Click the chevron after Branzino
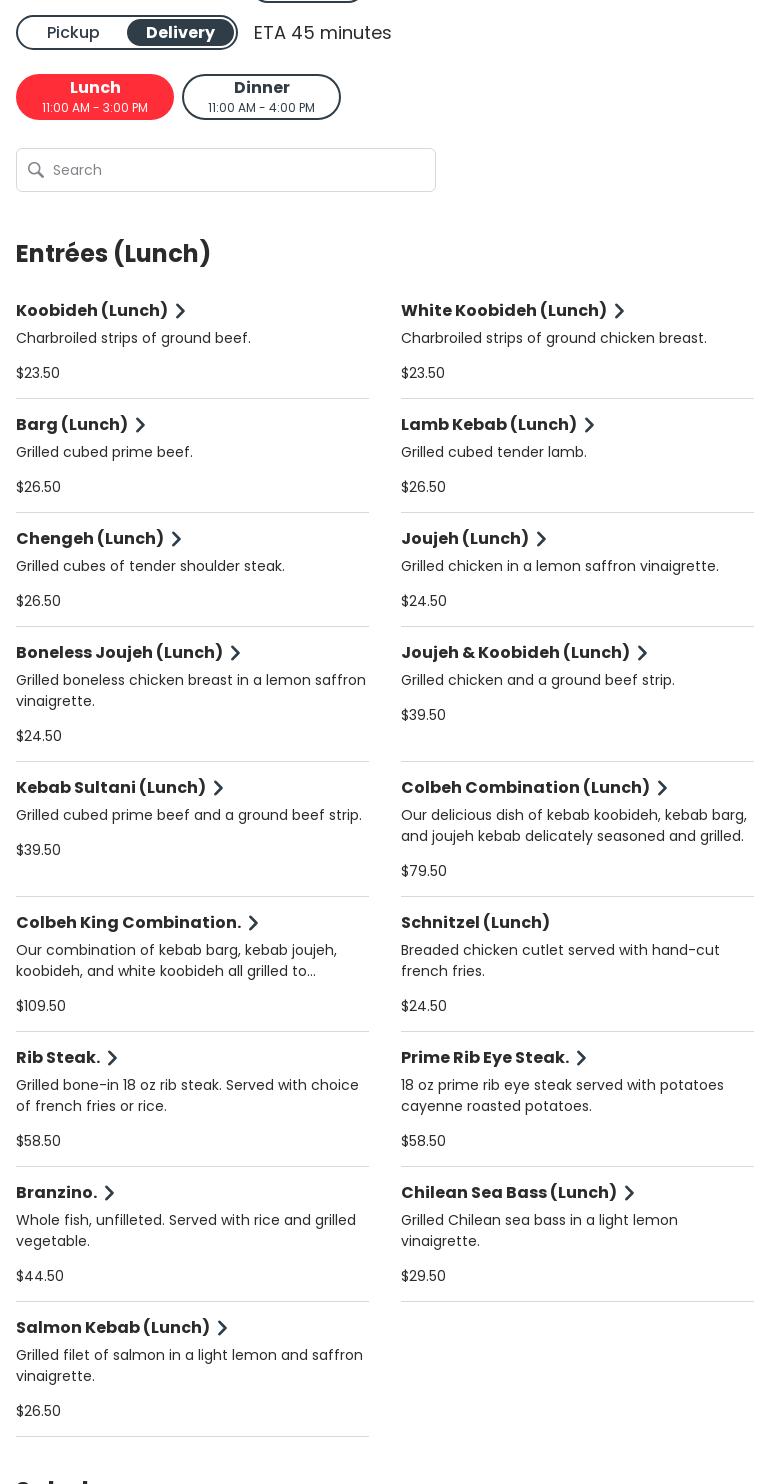The height and width of the screenshot is (1484, 770). 109,1193
